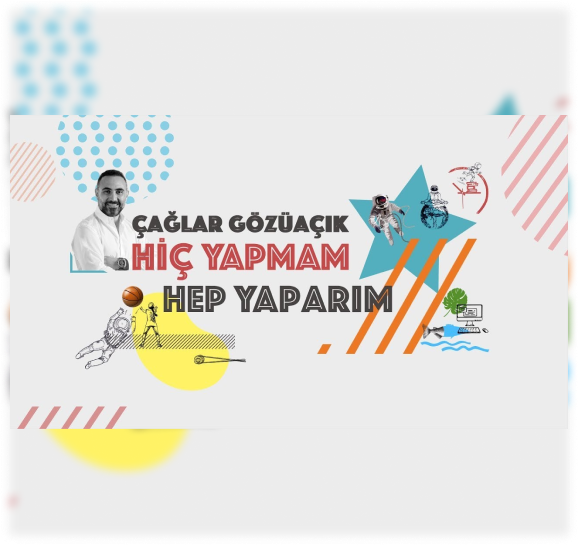This screenshot has width=578, height=545.
Task: Select the fish illustration above the waves
Action: click(440, 331)
